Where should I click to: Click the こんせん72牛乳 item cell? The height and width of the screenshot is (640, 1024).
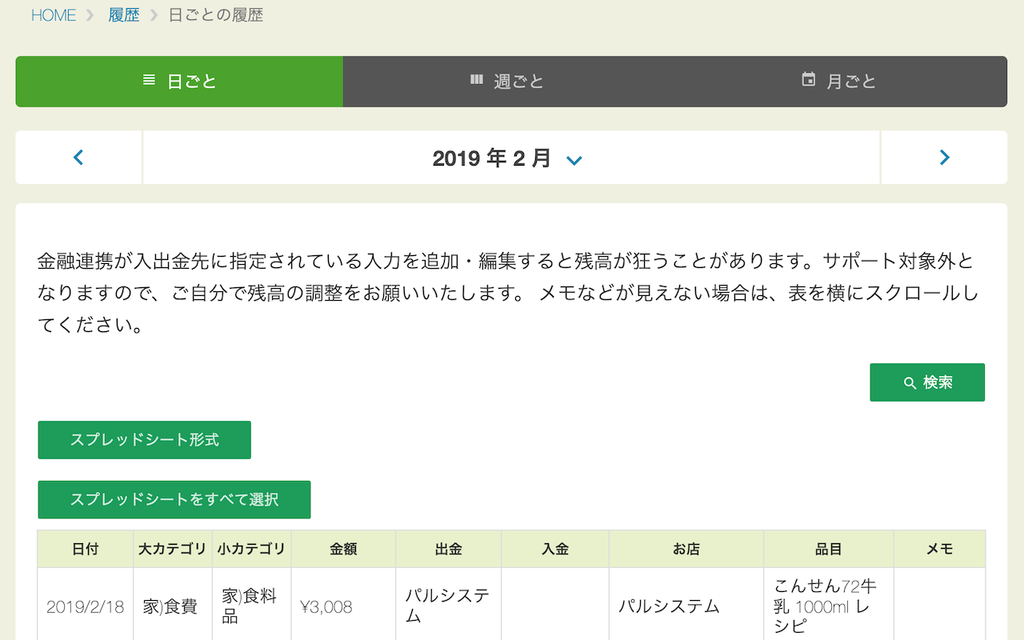point(829,605)
